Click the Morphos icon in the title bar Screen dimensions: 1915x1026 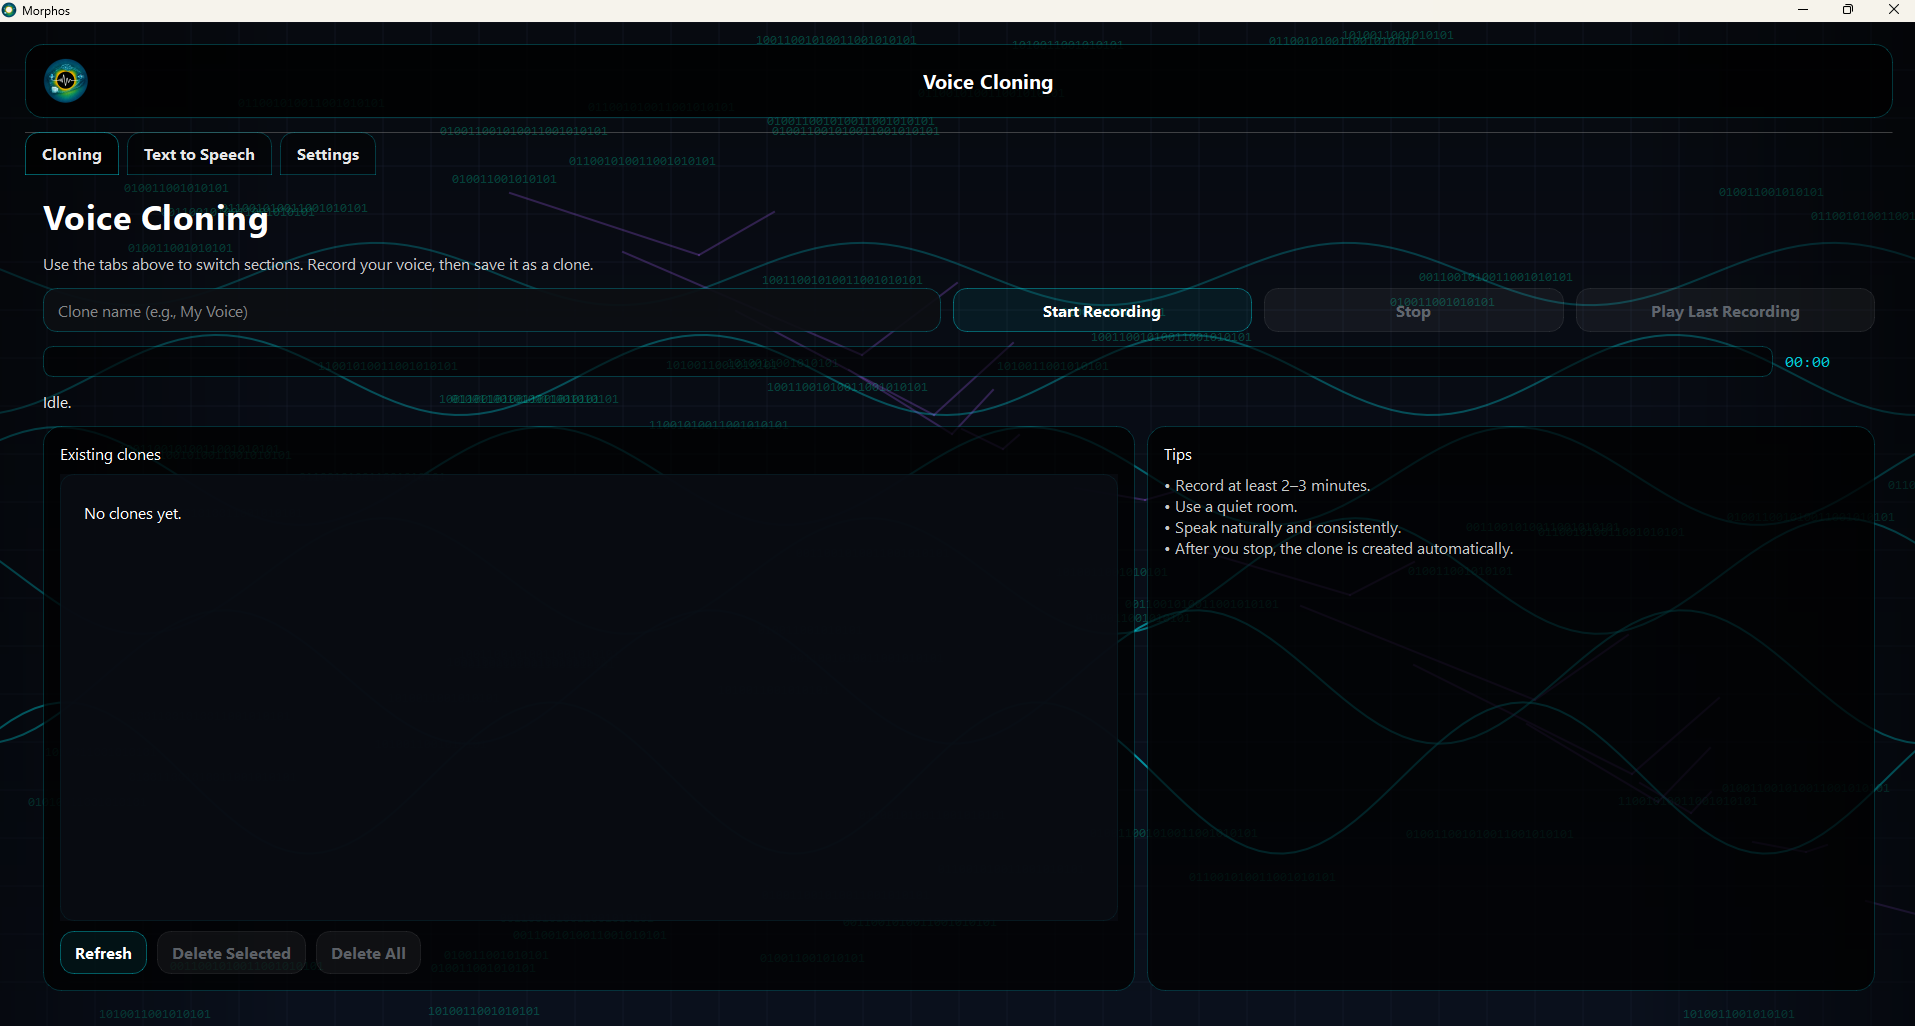point(10,10)
